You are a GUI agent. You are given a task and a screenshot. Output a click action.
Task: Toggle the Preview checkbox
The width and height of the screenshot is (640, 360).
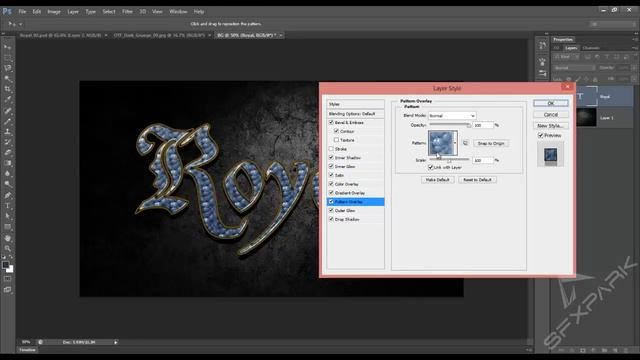coord(540,135)
